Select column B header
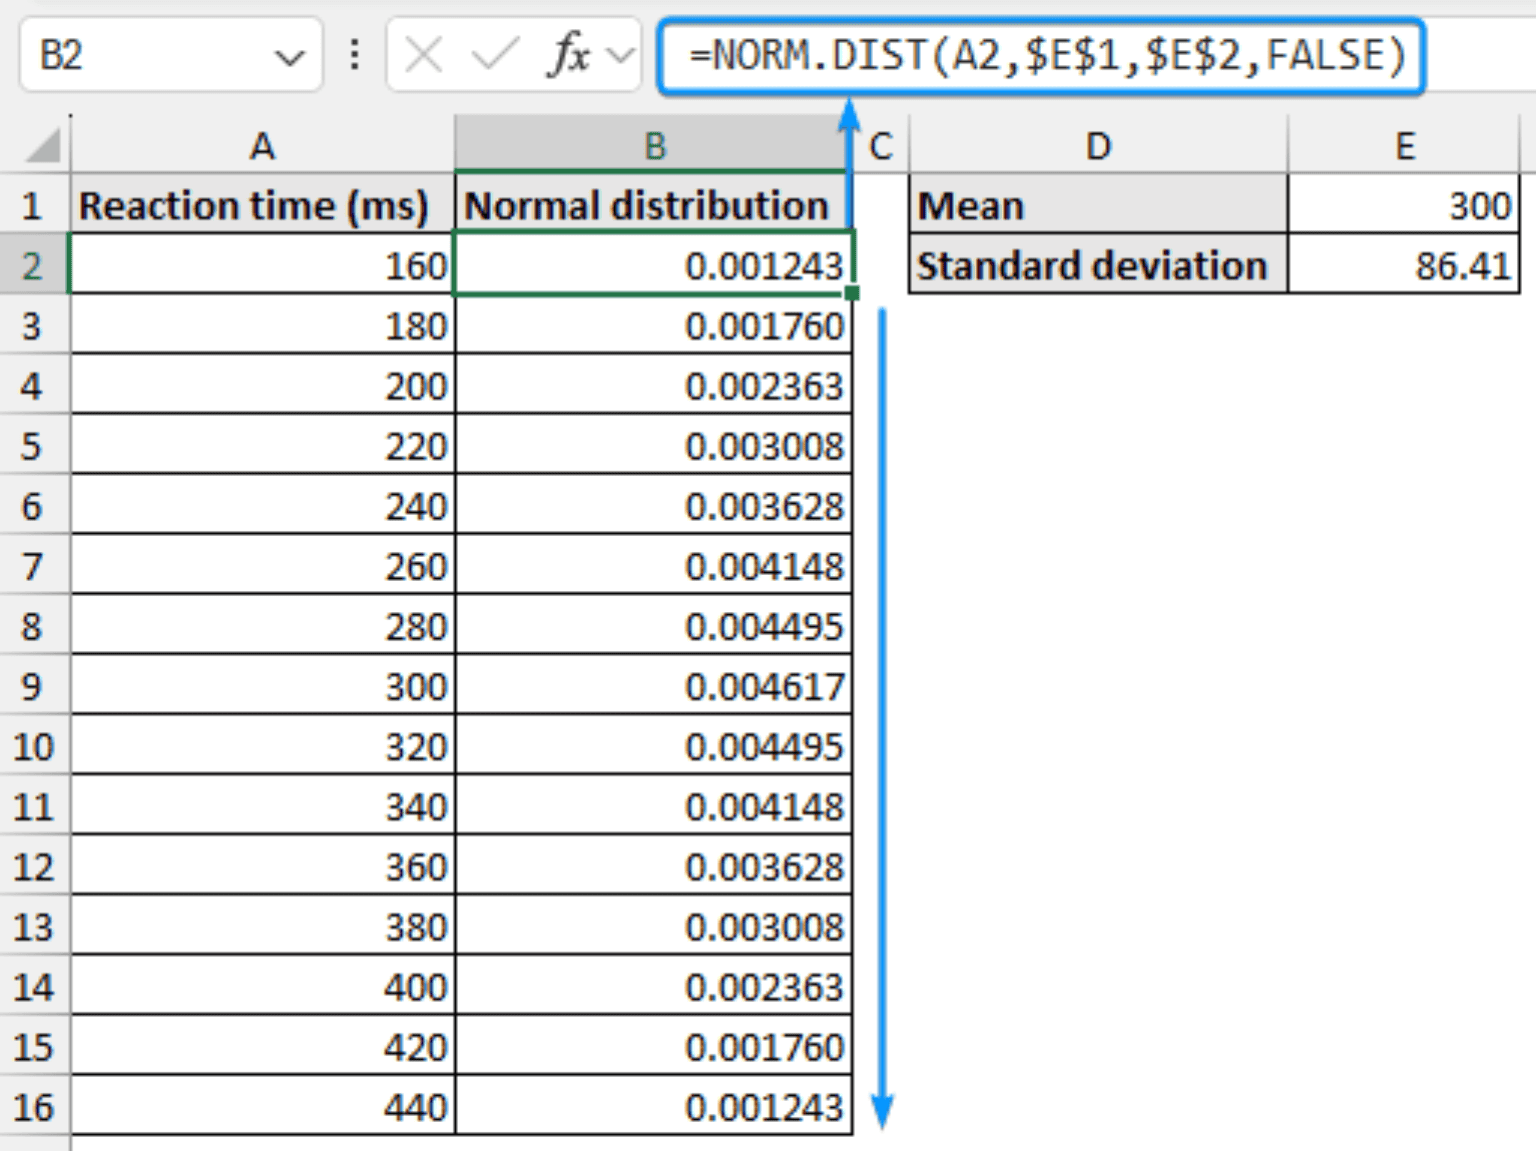Image resolution: width=1536 pixels, height=1151 pixels. click(x=654, y=145)
